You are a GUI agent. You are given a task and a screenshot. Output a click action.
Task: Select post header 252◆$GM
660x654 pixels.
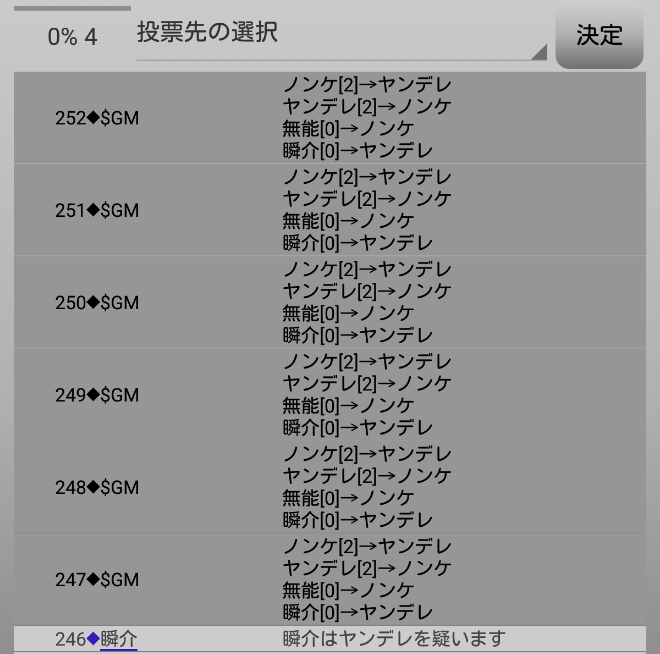click(x=97, y=118)
